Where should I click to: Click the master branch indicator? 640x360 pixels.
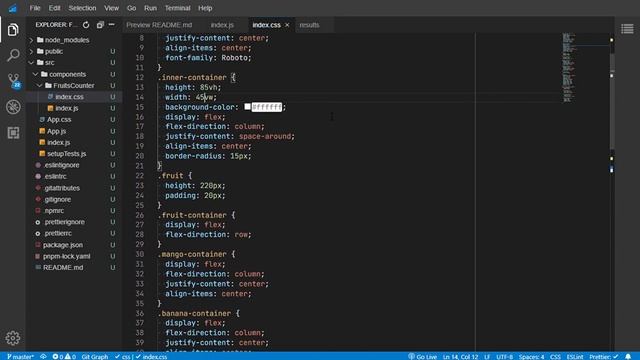click(20, 356)
